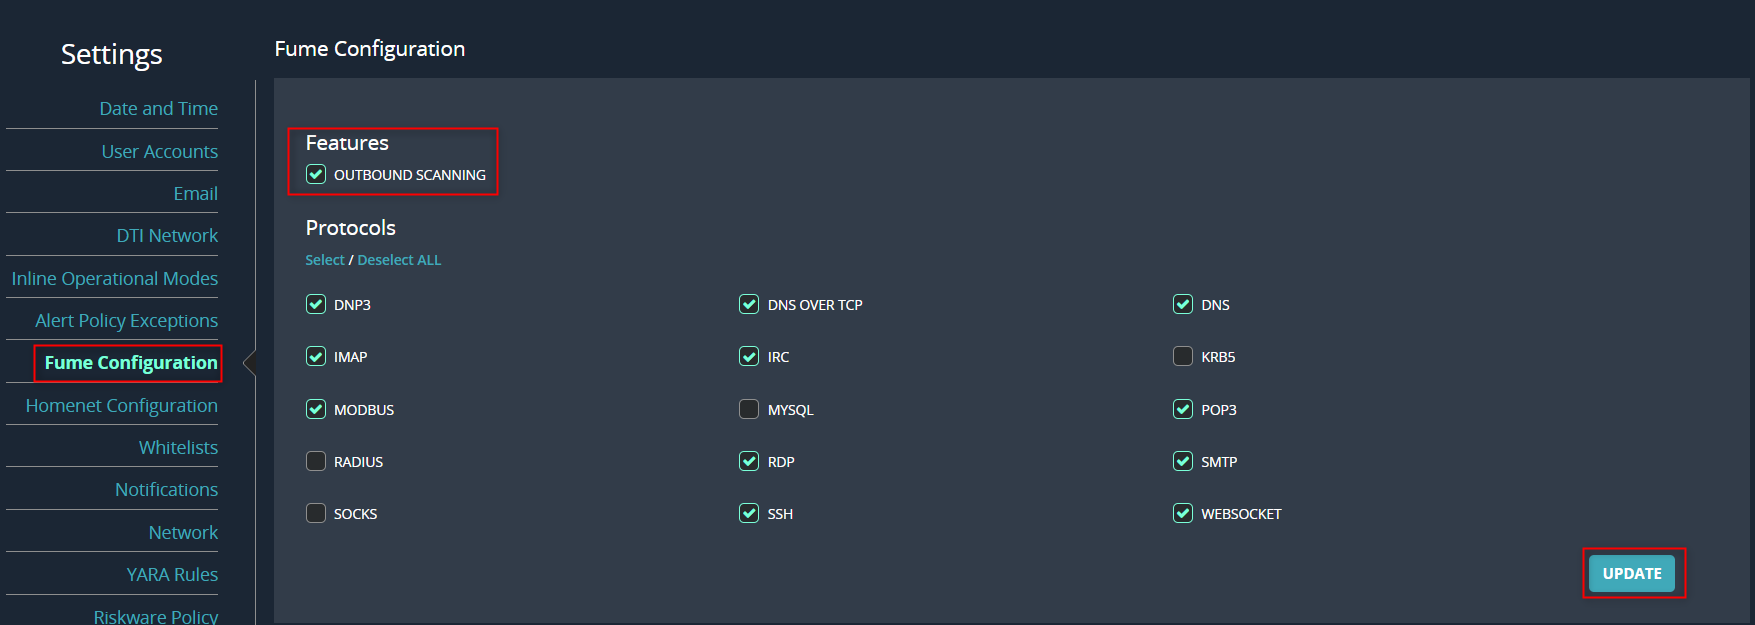Click the UPDATE button

pyautogui.click(x=1631, y=573)
